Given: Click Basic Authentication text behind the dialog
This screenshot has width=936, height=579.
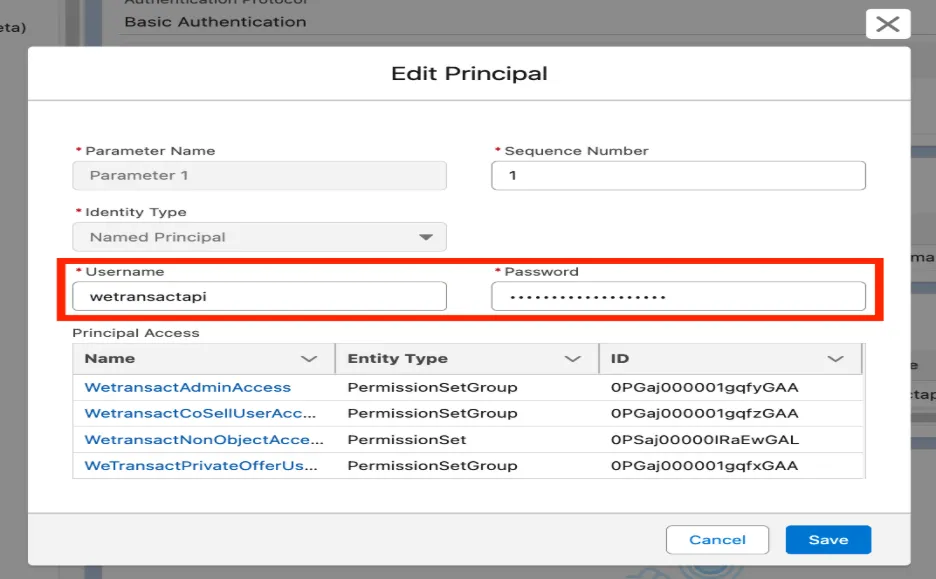Looking at the screenshot, I should (x=215, y=22).
